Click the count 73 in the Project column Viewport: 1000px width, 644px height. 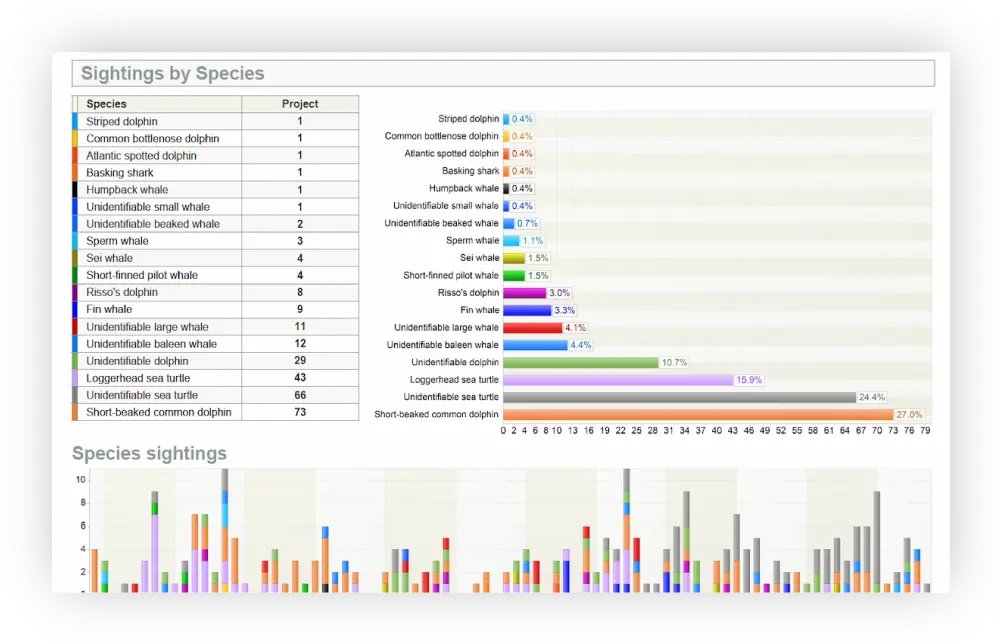pos(300,413)
